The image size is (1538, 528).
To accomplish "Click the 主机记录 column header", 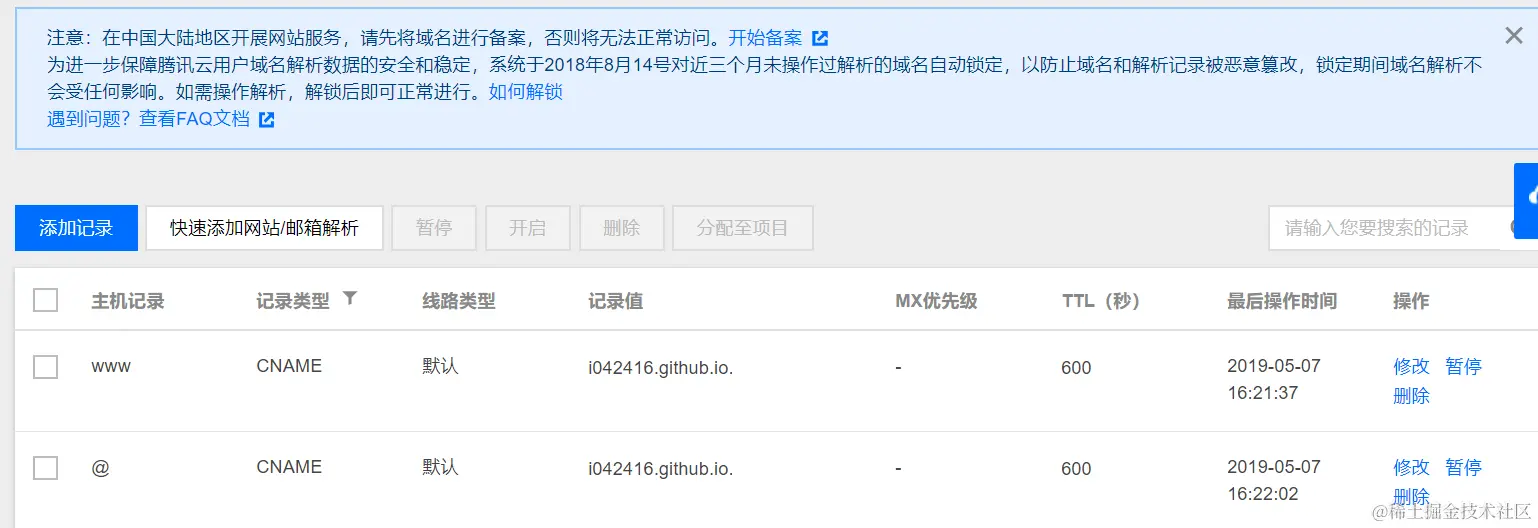I will (128, 301).
